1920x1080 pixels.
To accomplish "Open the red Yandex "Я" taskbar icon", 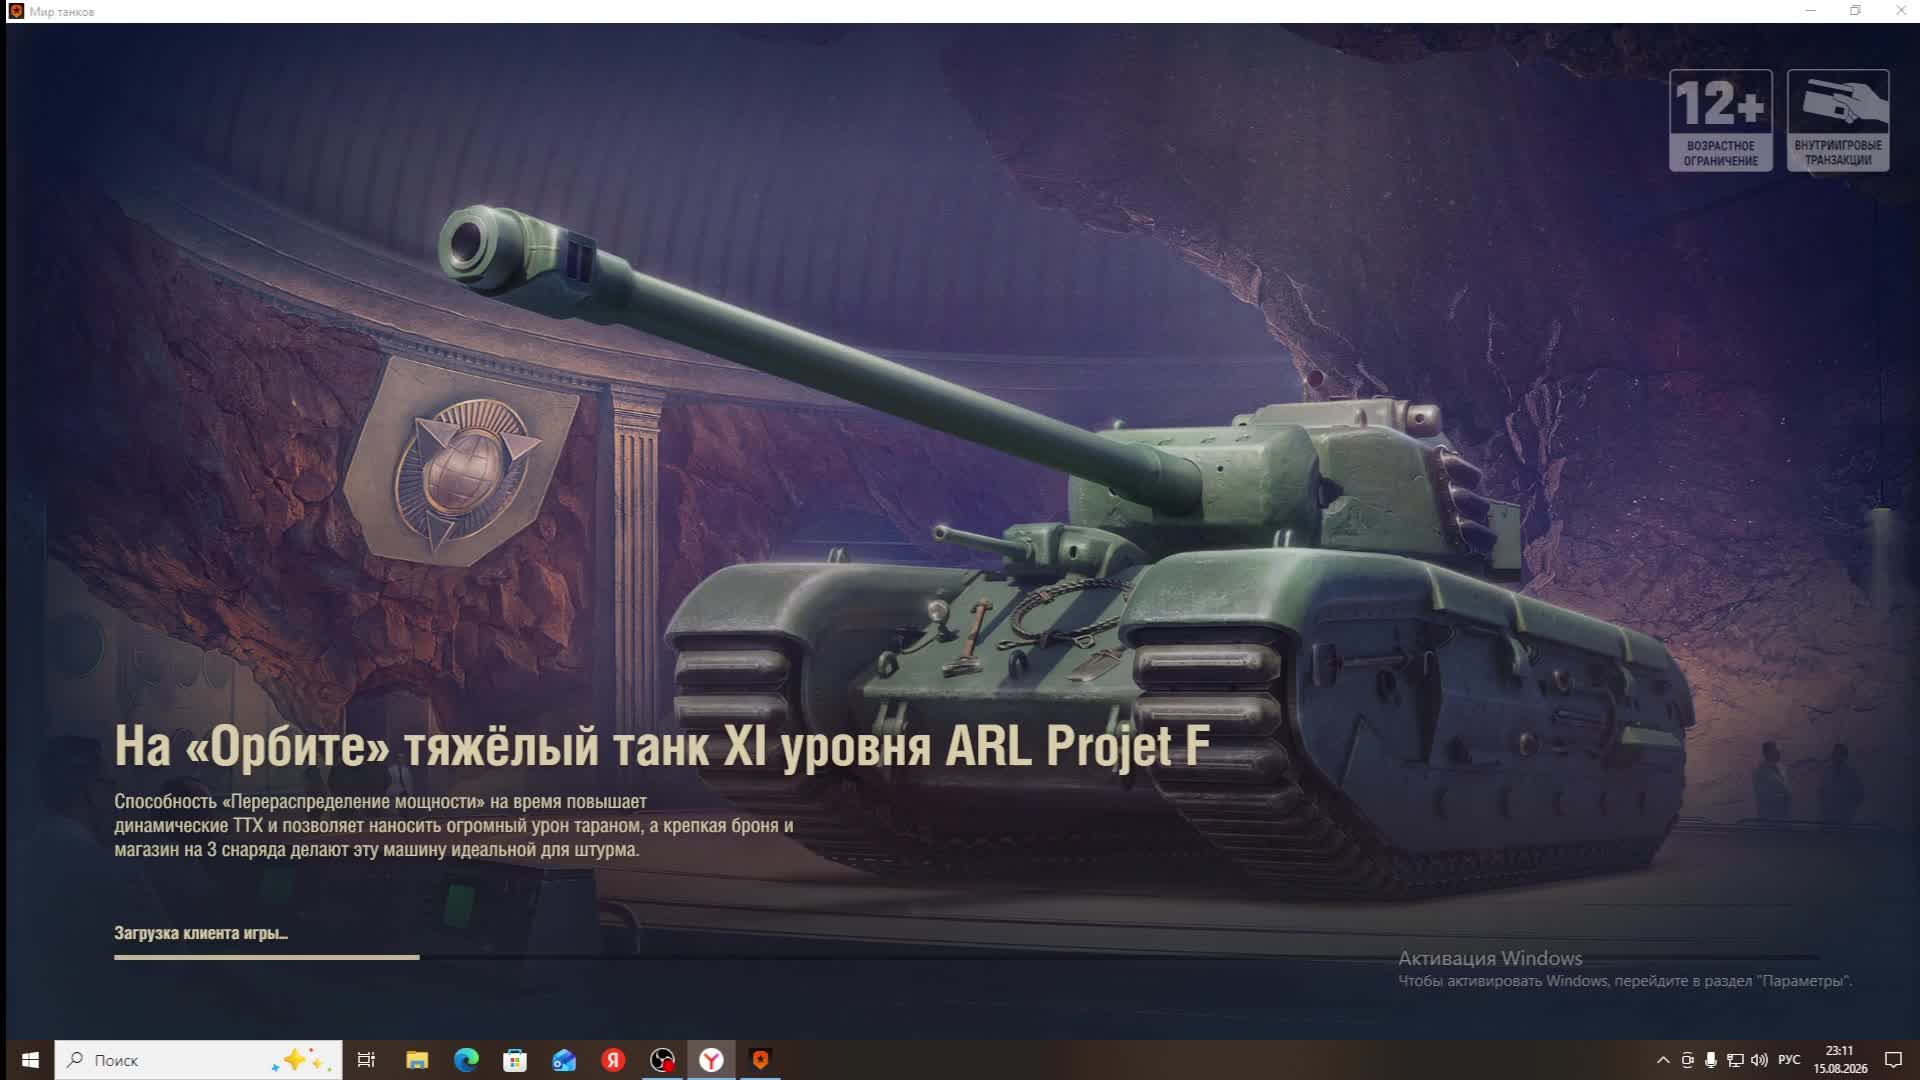I will tap(613, 1060).
